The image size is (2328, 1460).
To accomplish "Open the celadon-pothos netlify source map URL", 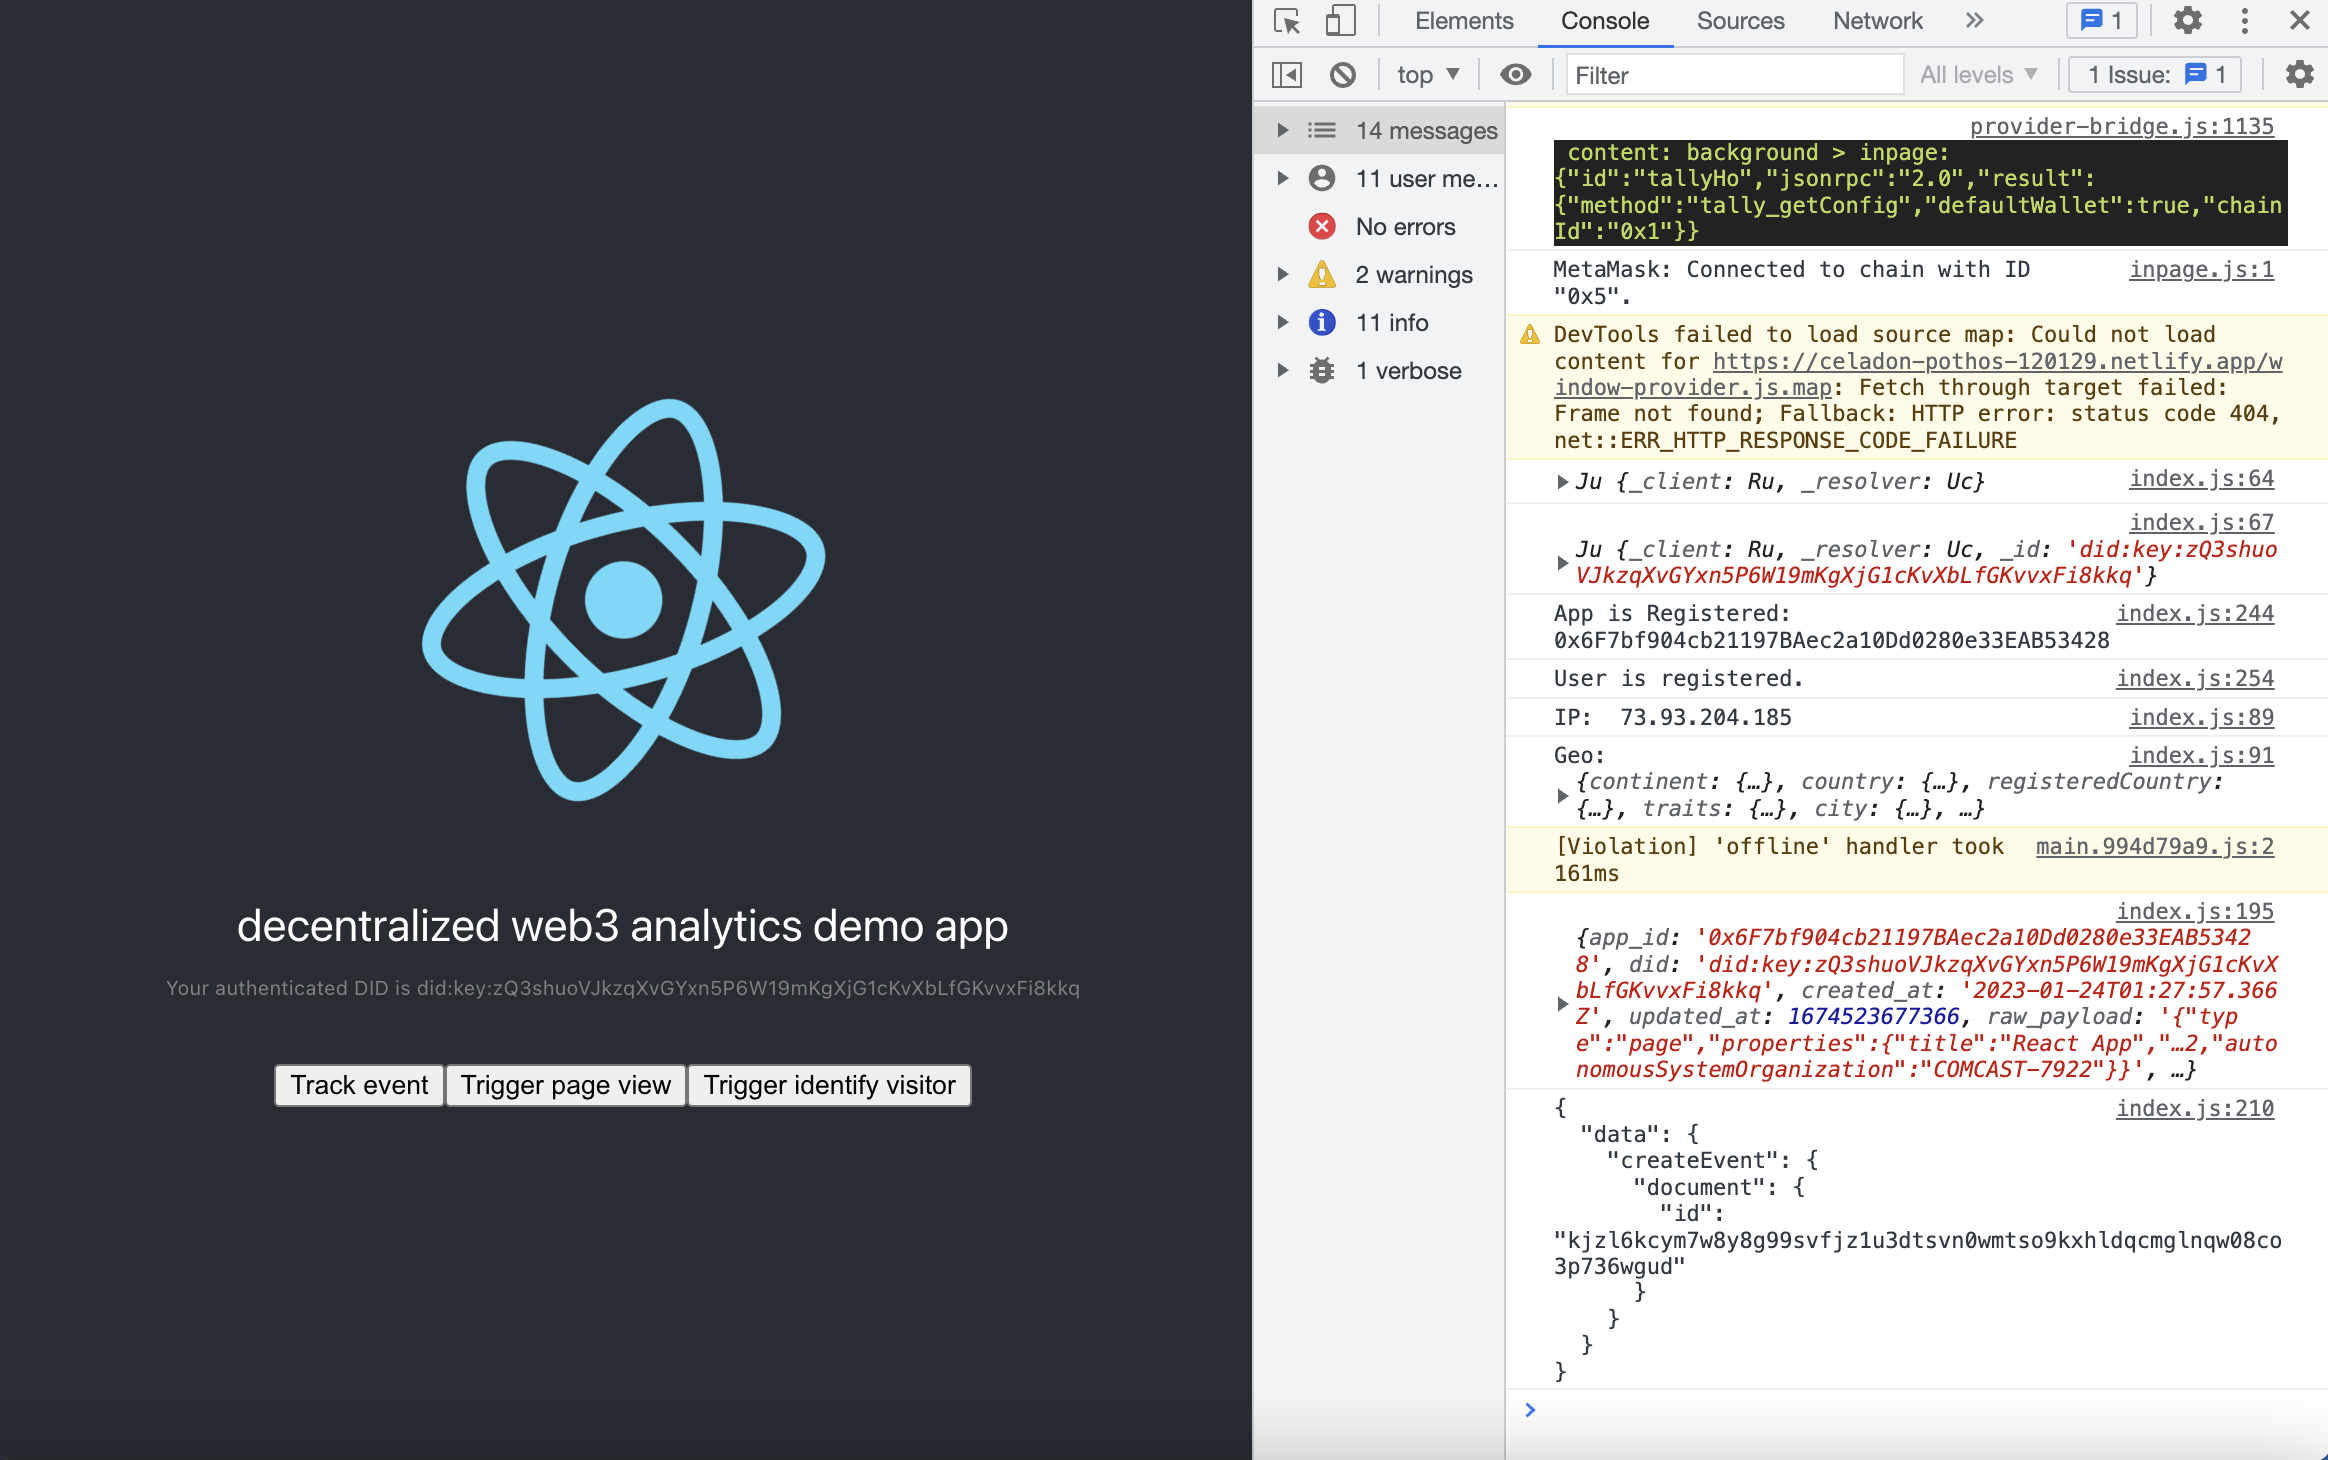I will (1918, 375).
